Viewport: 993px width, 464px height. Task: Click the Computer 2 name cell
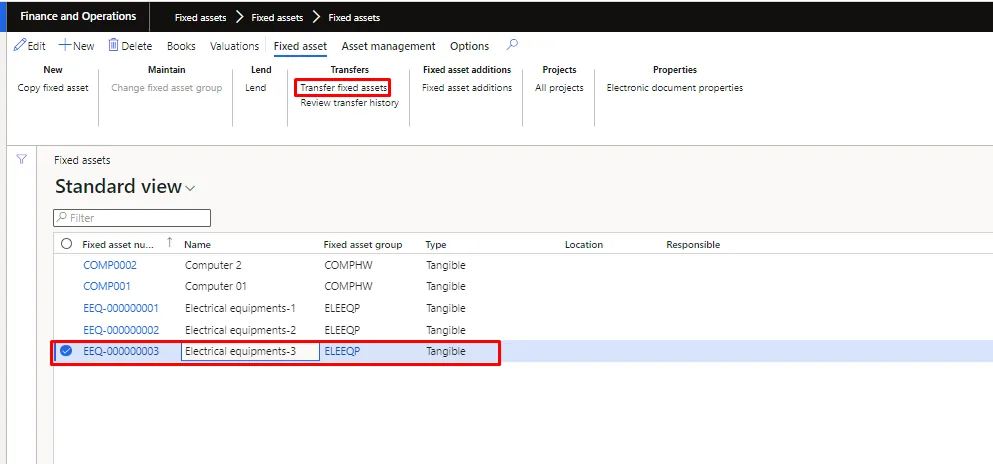[213, 265]
